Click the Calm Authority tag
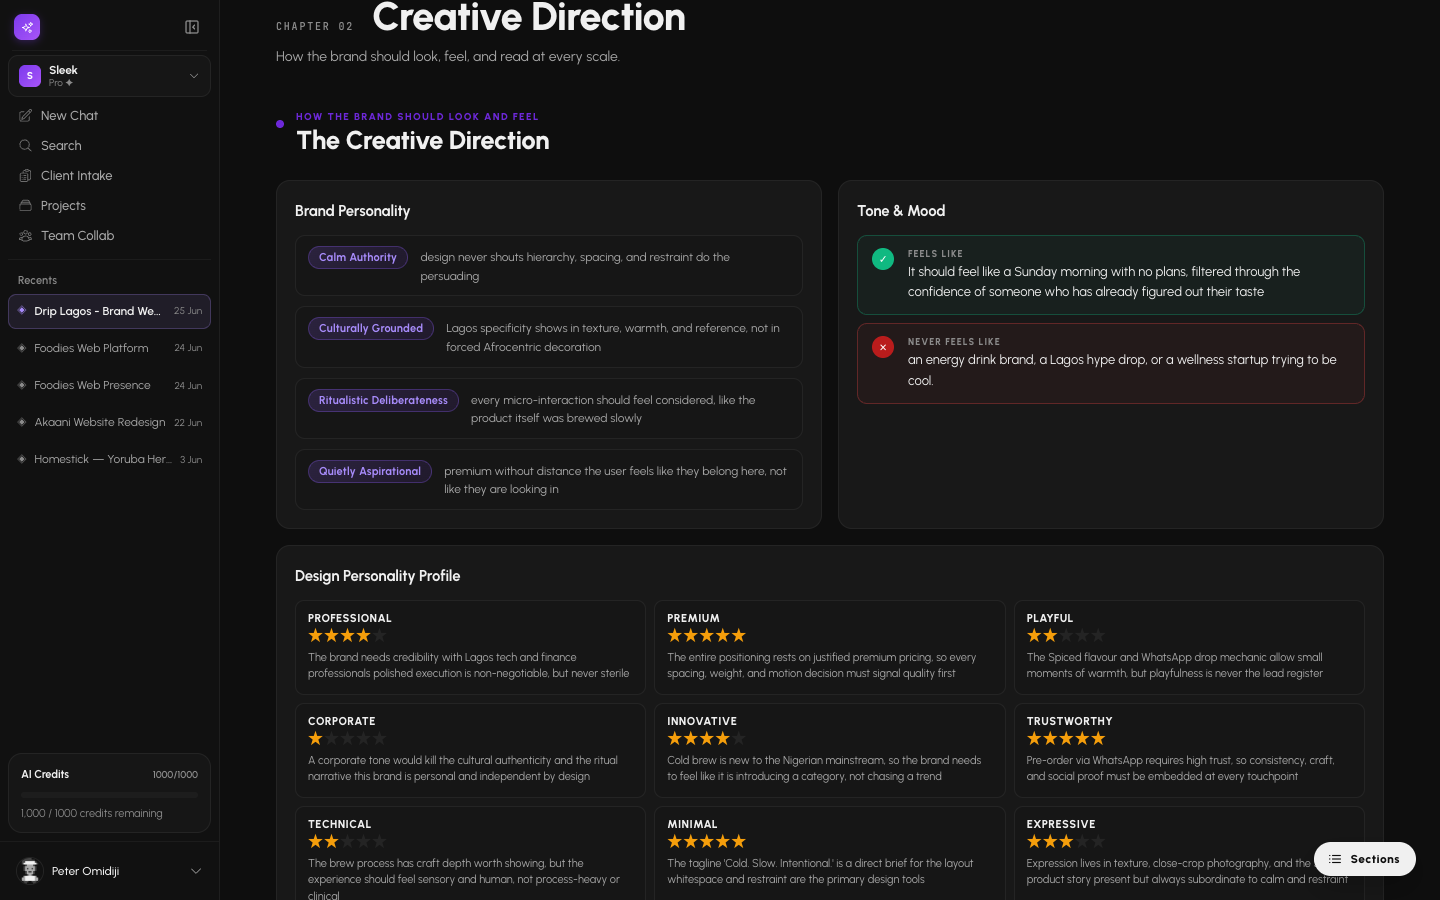The height and width of the screenshot is (900, 1440). point(358,257)
